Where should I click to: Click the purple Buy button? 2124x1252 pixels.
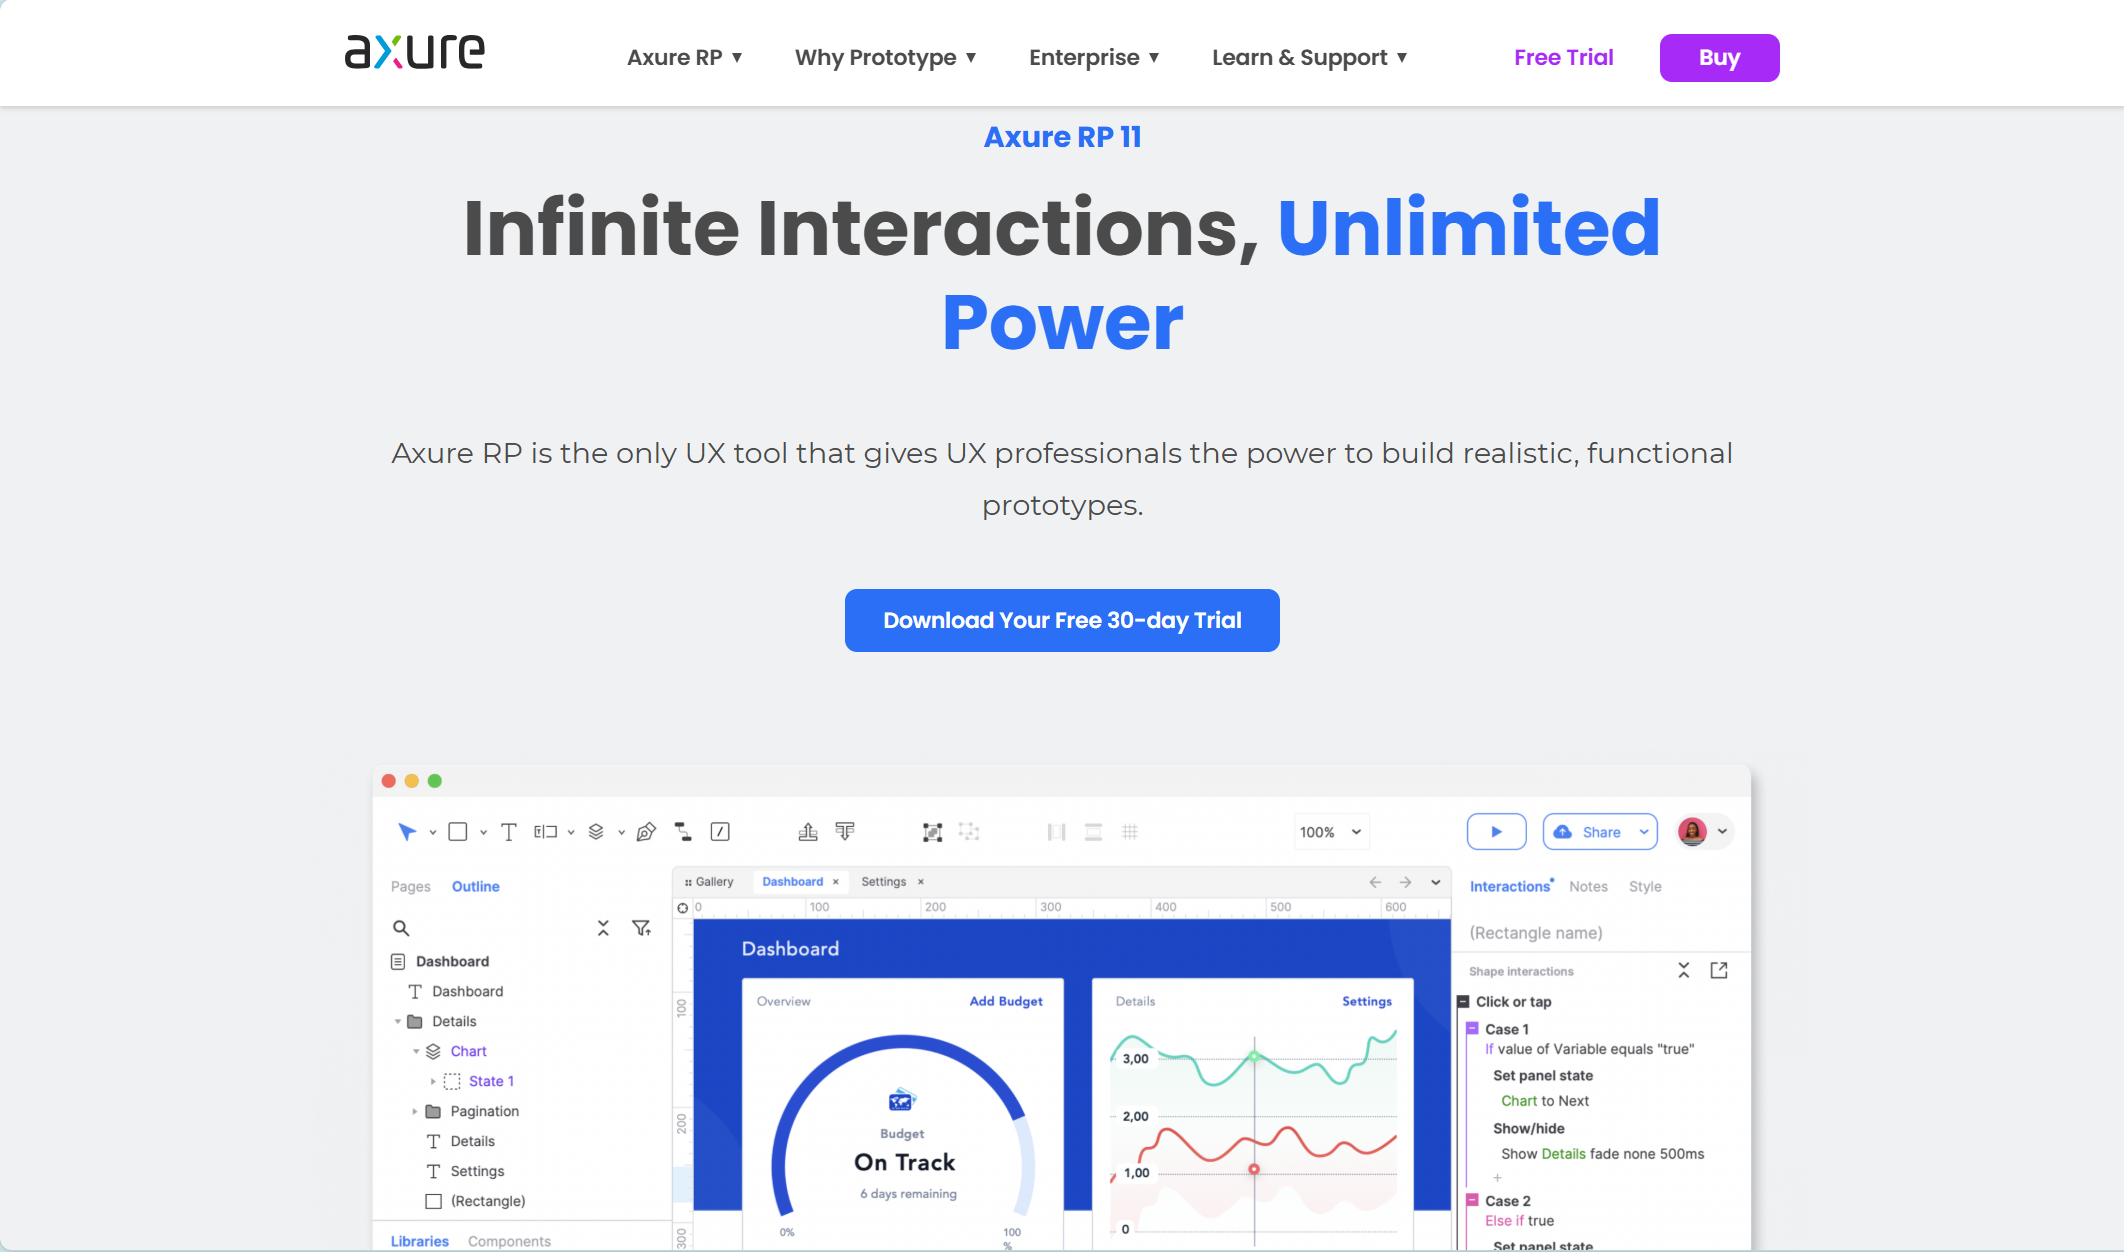1719,58
